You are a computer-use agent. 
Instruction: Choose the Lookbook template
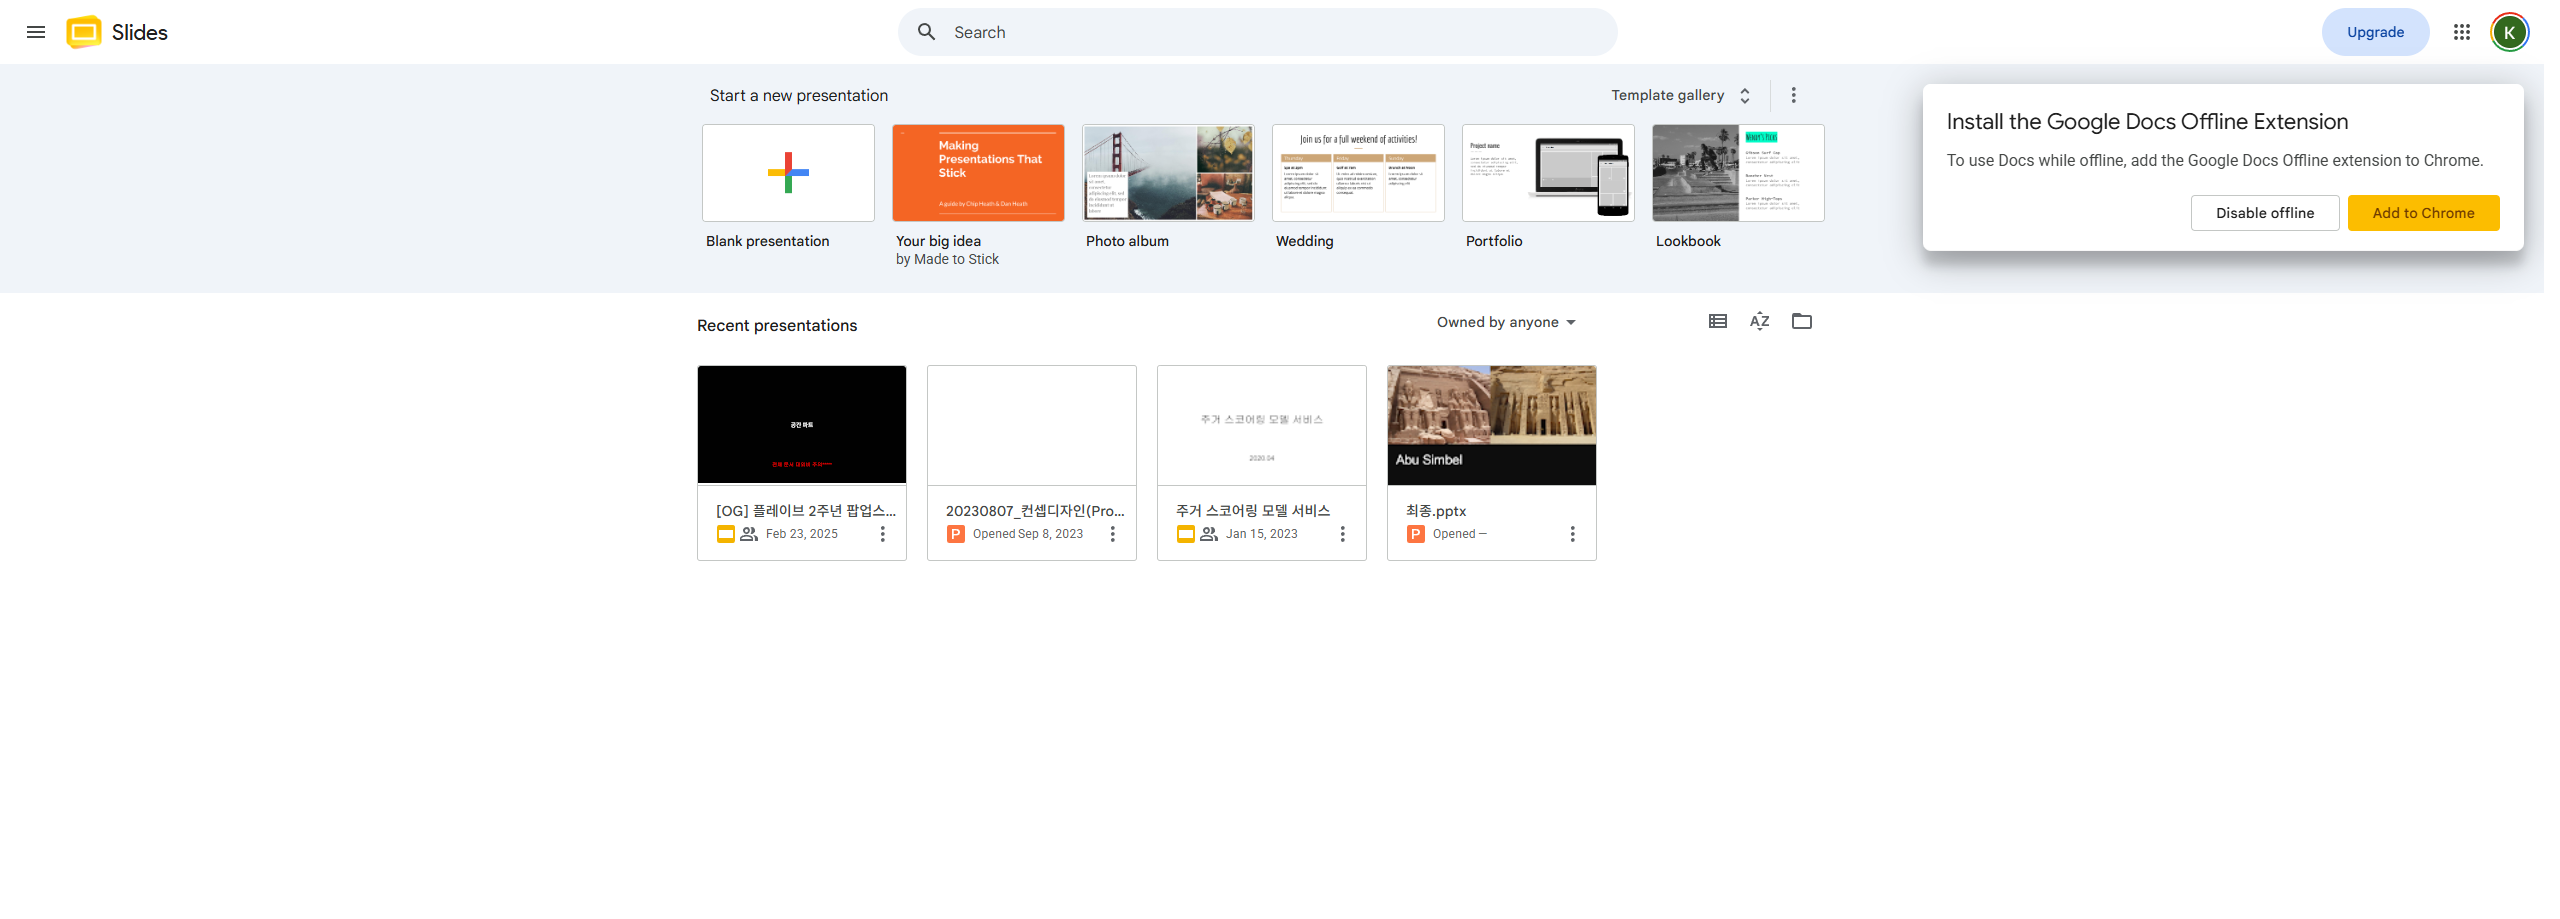(x=1738, y=173)
